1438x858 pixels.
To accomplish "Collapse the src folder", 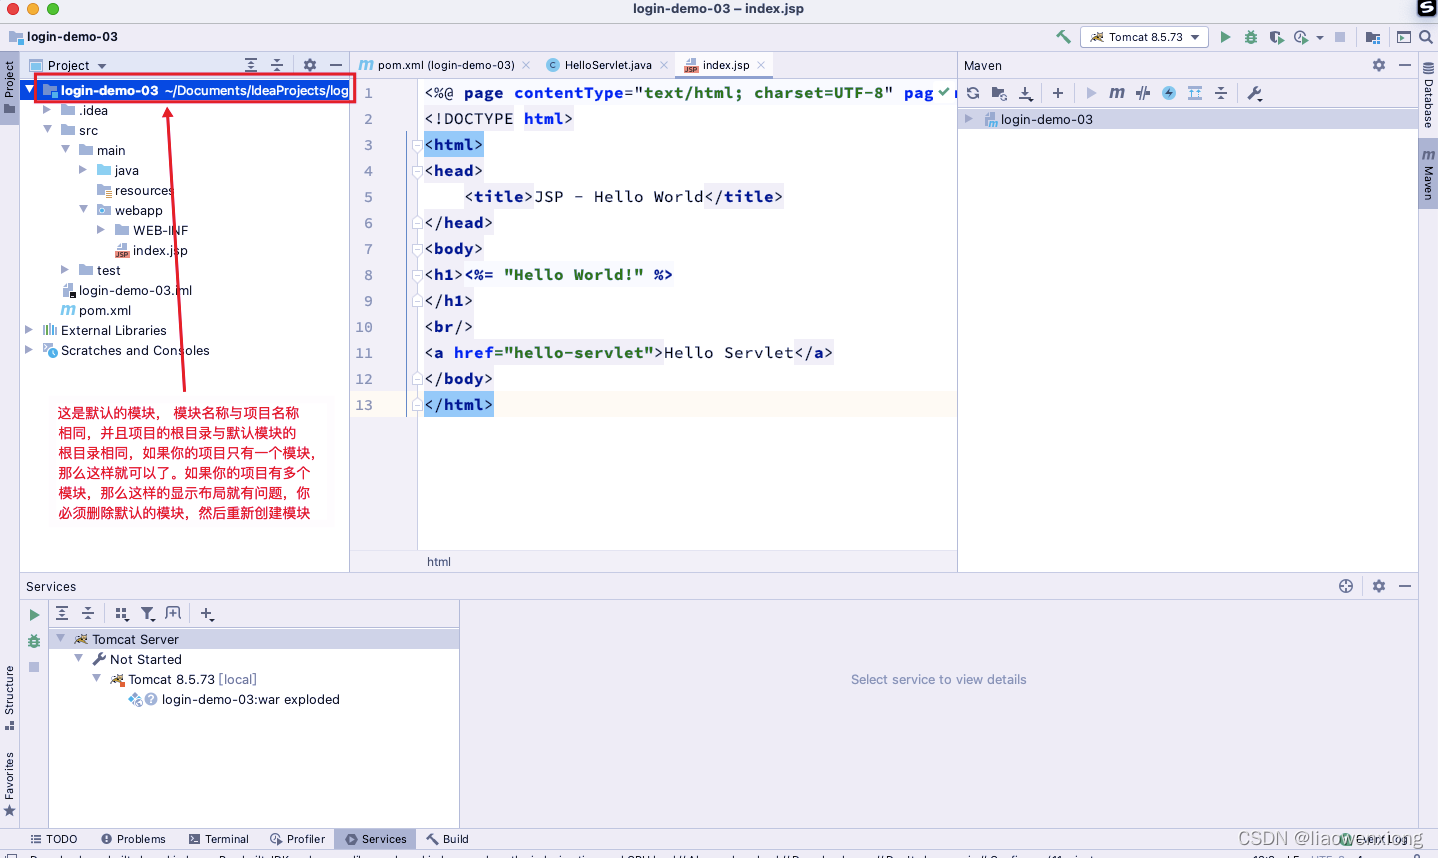I will tap(47, 130).
